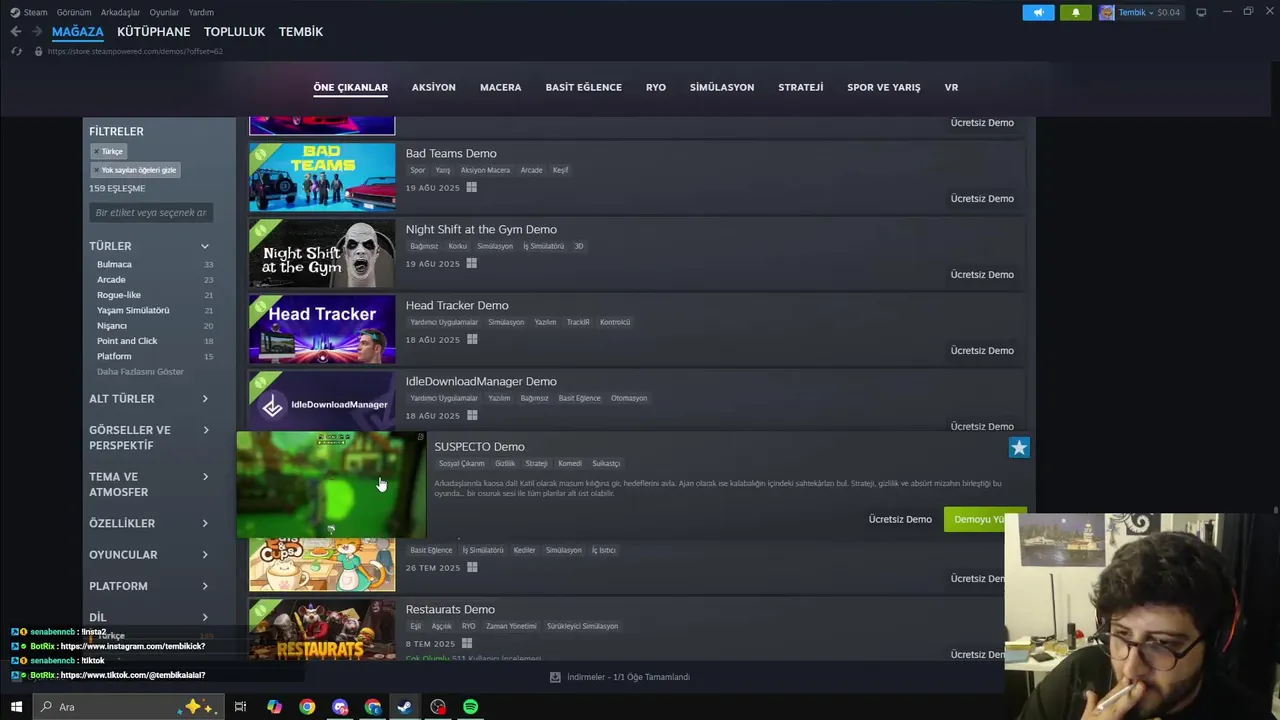Open TOPLULUK in top navigation
The width and height of the screenshot is (1280, 720).
tap(234, 32)
